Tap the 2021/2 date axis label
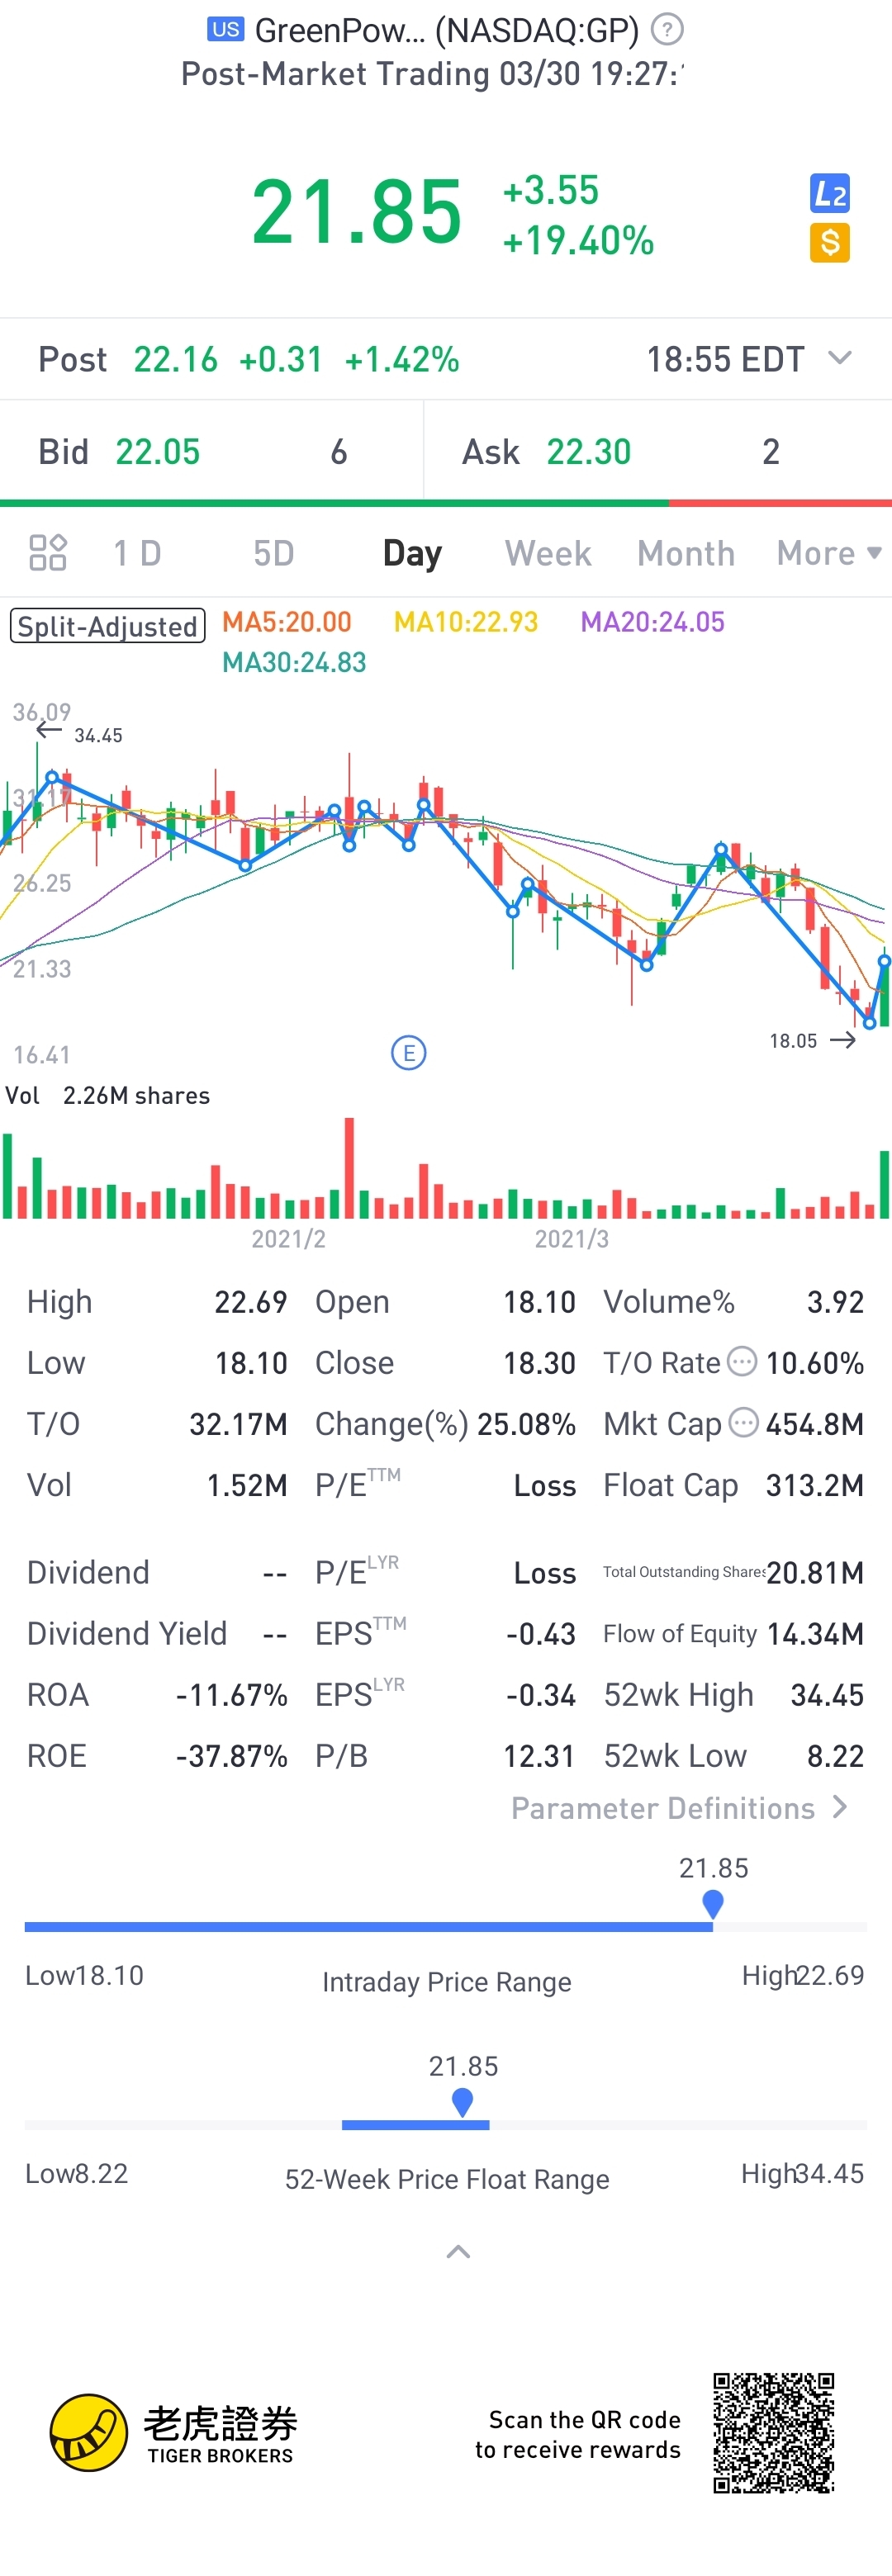 288,1239
